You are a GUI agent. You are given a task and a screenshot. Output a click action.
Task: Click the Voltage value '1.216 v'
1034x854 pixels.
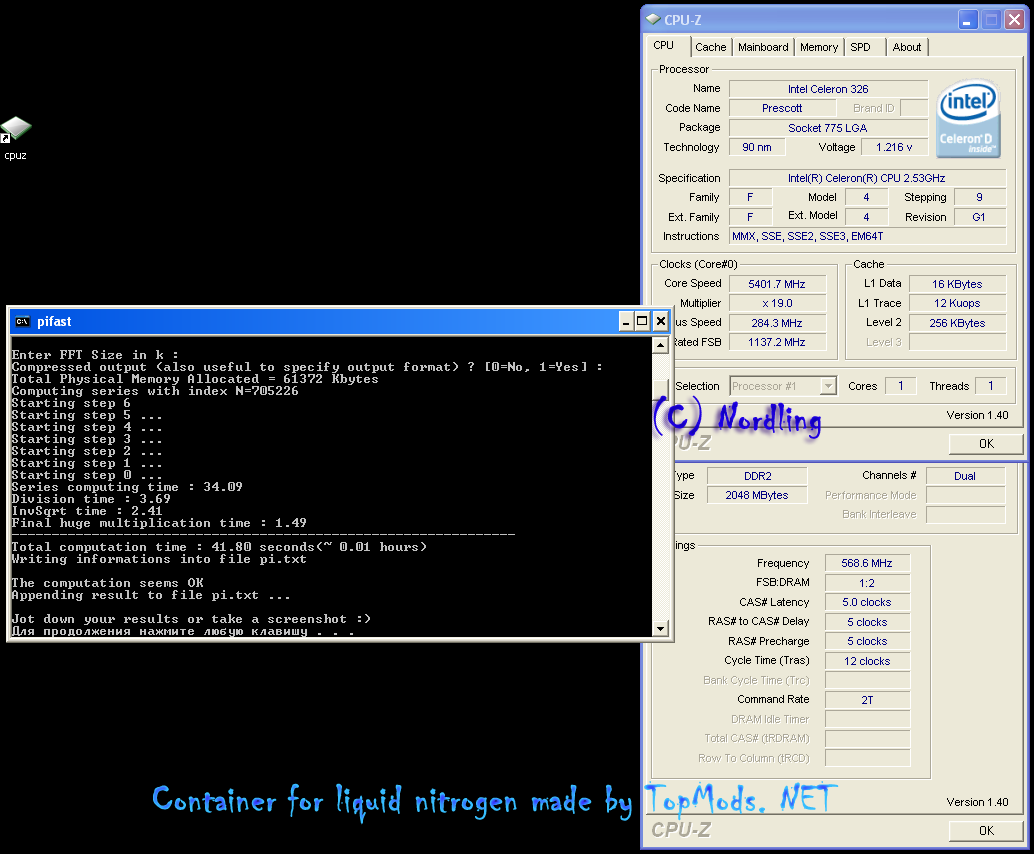click(x=894, y=147)
